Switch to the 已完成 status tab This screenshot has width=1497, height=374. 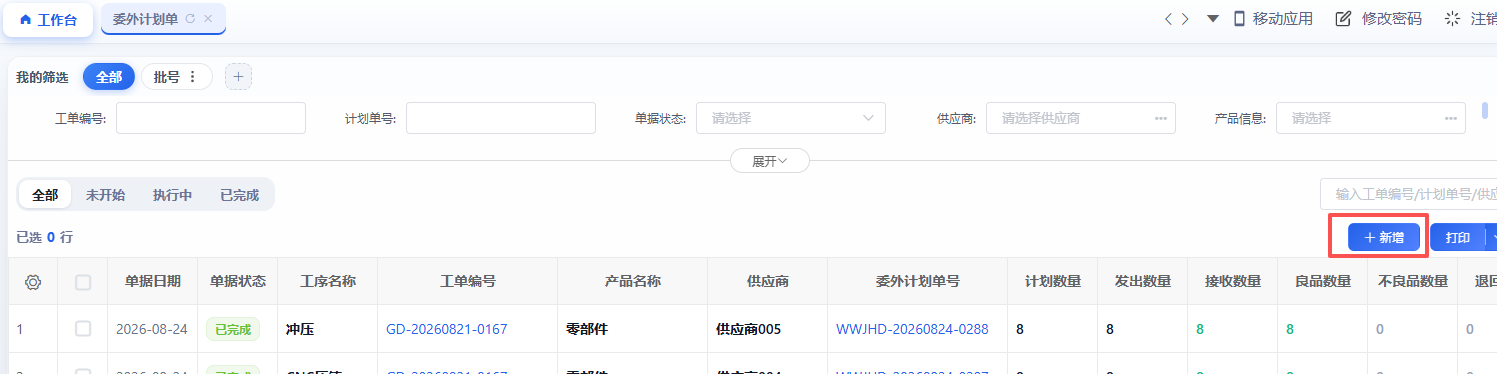coord(239,195)
